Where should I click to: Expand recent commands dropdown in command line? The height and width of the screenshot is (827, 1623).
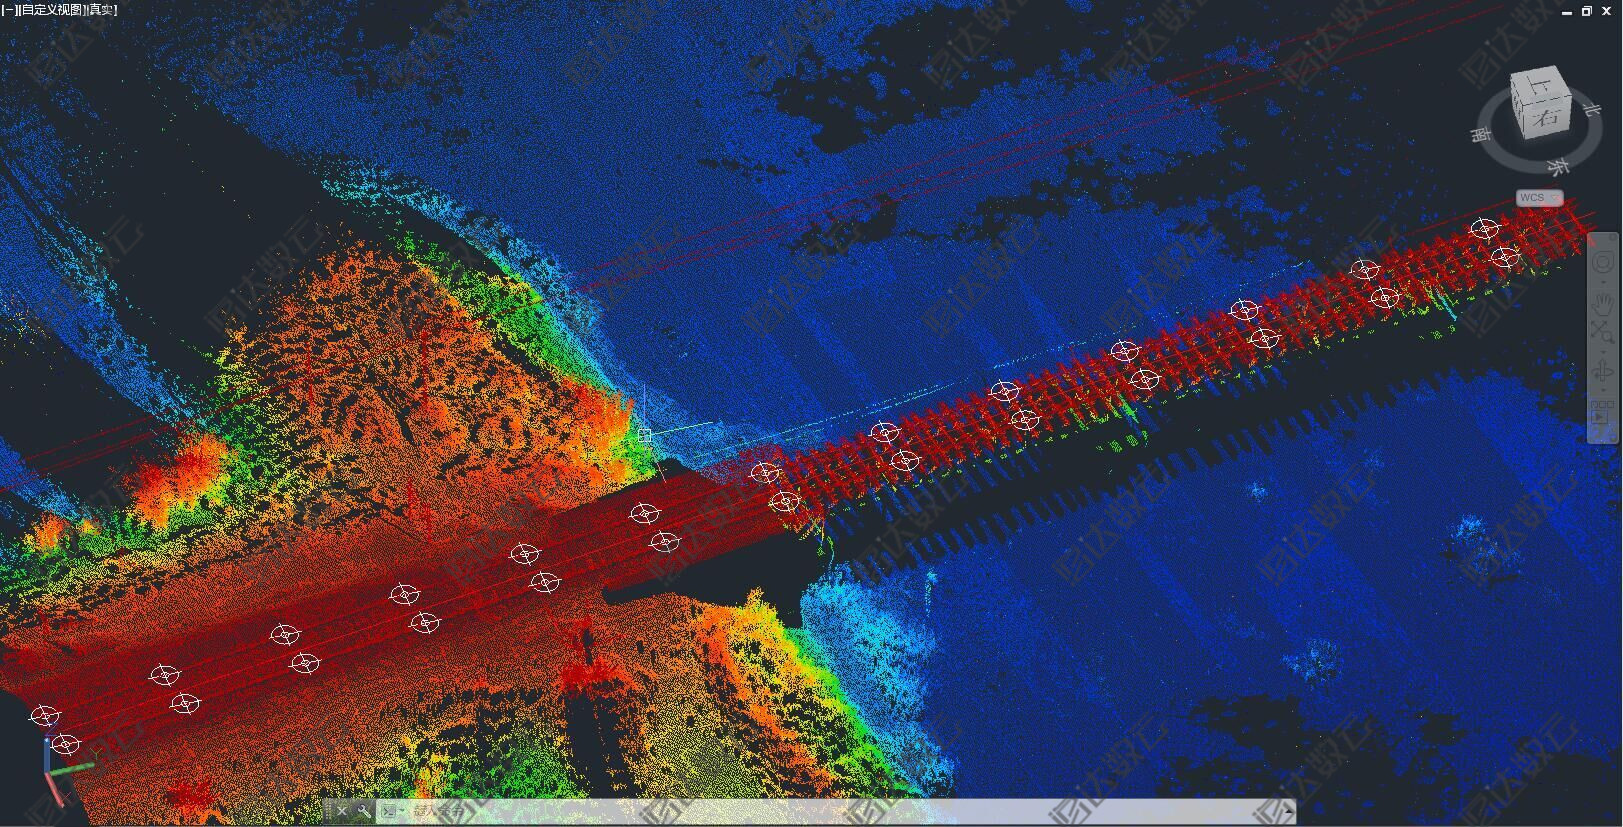(393, 811)
